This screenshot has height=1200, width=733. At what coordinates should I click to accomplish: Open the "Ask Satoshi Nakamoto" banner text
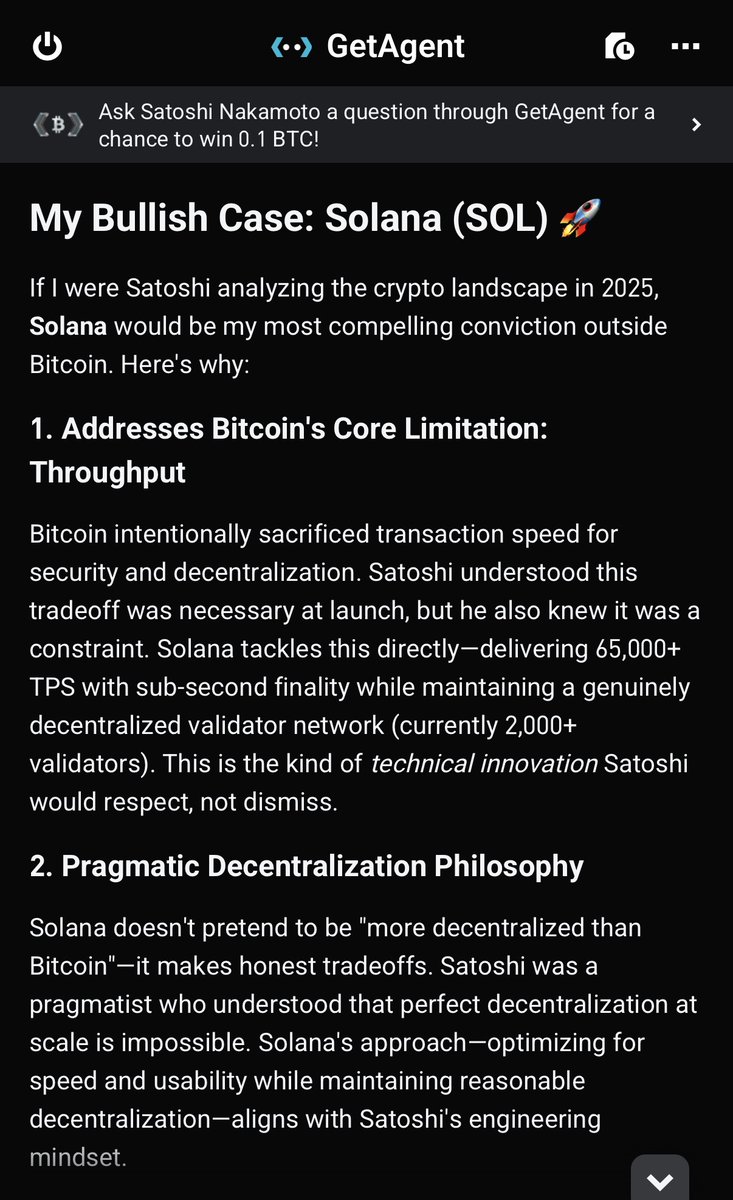point(376,125)
